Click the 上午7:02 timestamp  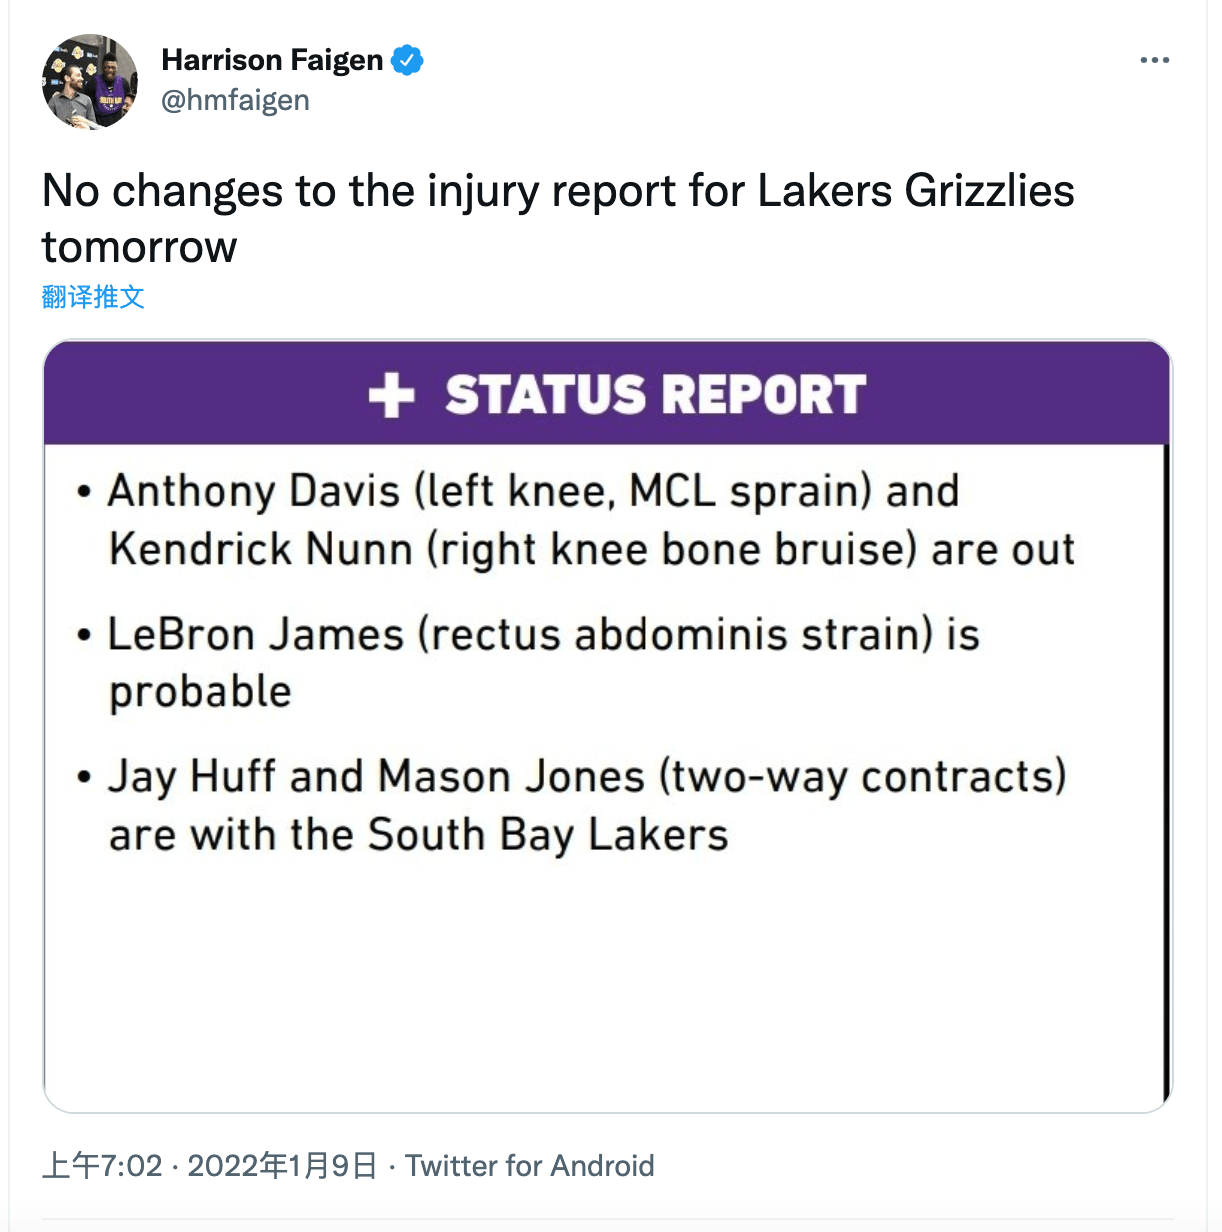click(102, 1166)
